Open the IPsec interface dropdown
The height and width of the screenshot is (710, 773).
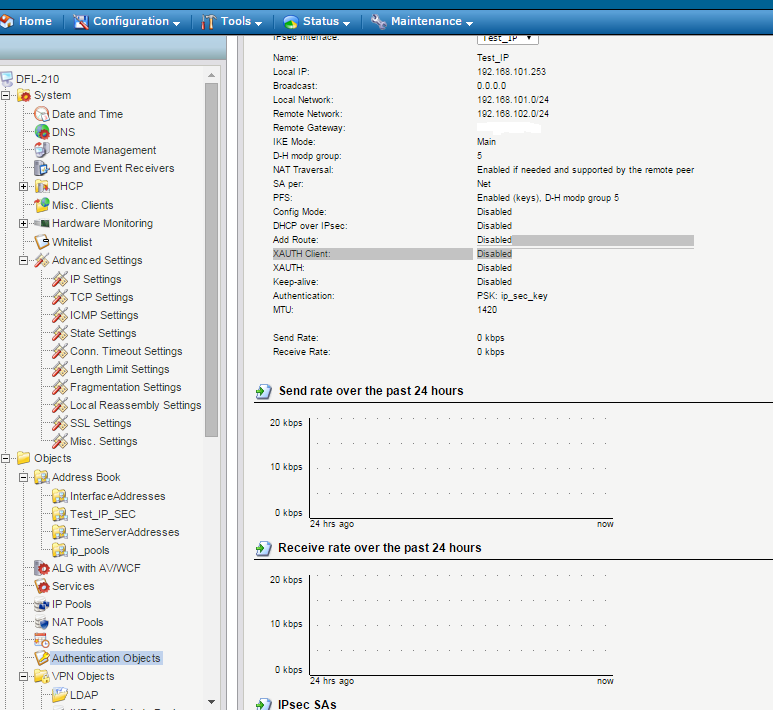pyautogui.click(x=508, y=37)
